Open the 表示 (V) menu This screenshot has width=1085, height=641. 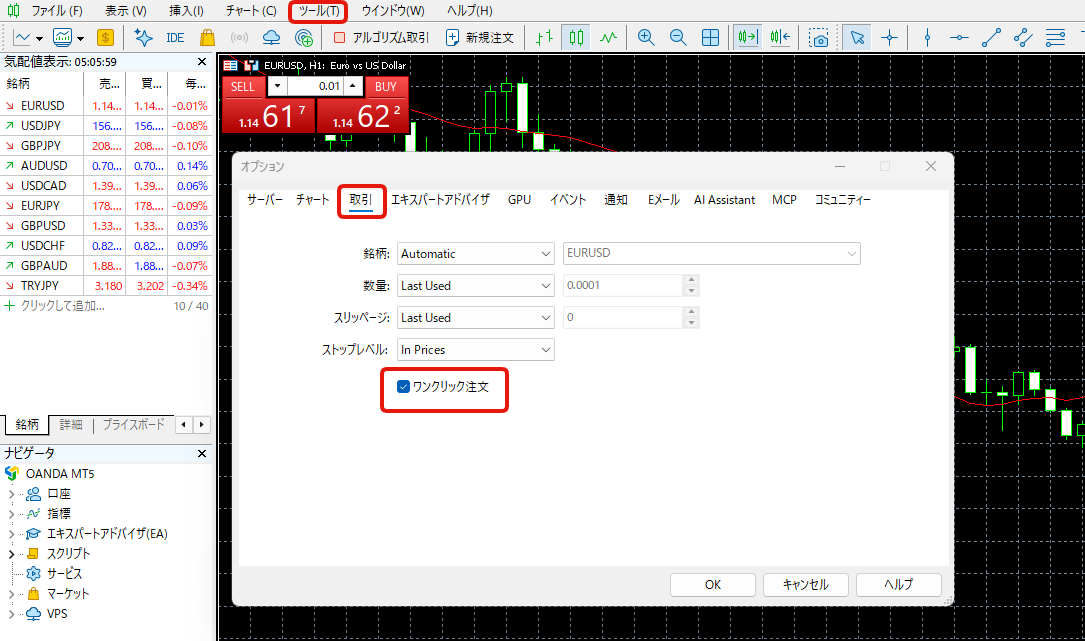coord(126,11)
